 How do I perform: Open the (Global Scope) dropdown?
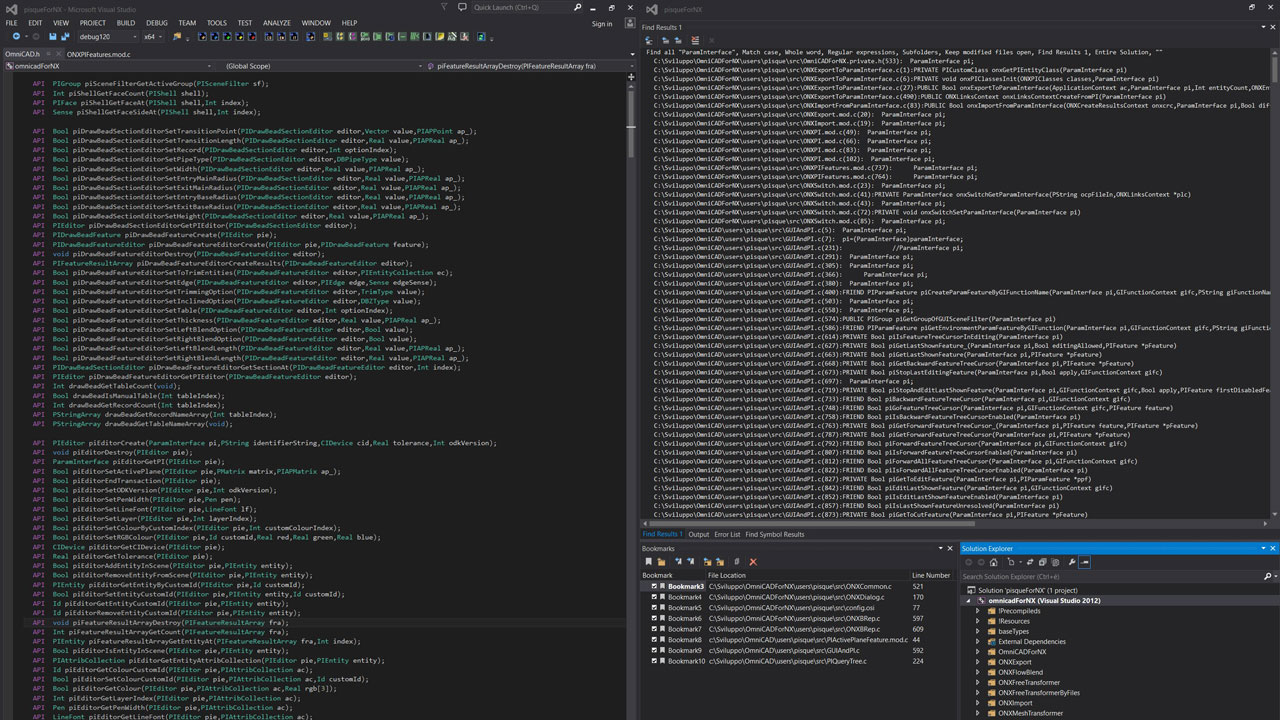(318, 66)
